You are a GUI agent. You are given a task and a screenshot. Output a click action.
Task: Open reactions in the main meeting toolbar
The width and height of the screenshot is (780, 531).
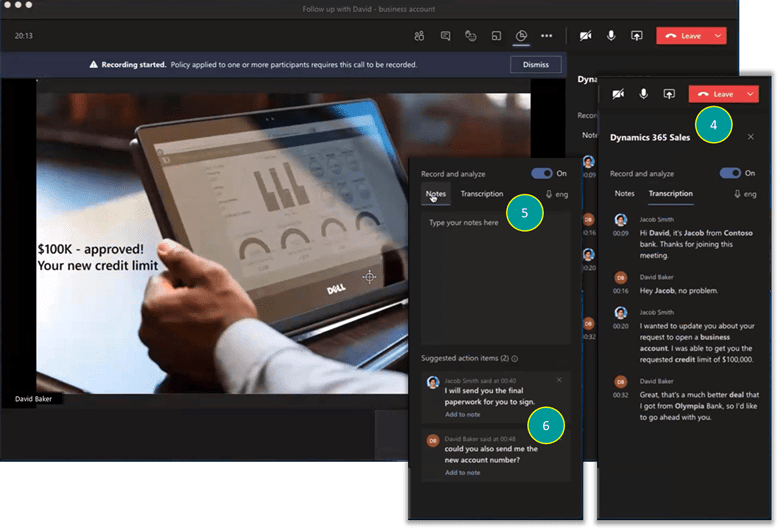pyautogui.click(x=471, y=36)
